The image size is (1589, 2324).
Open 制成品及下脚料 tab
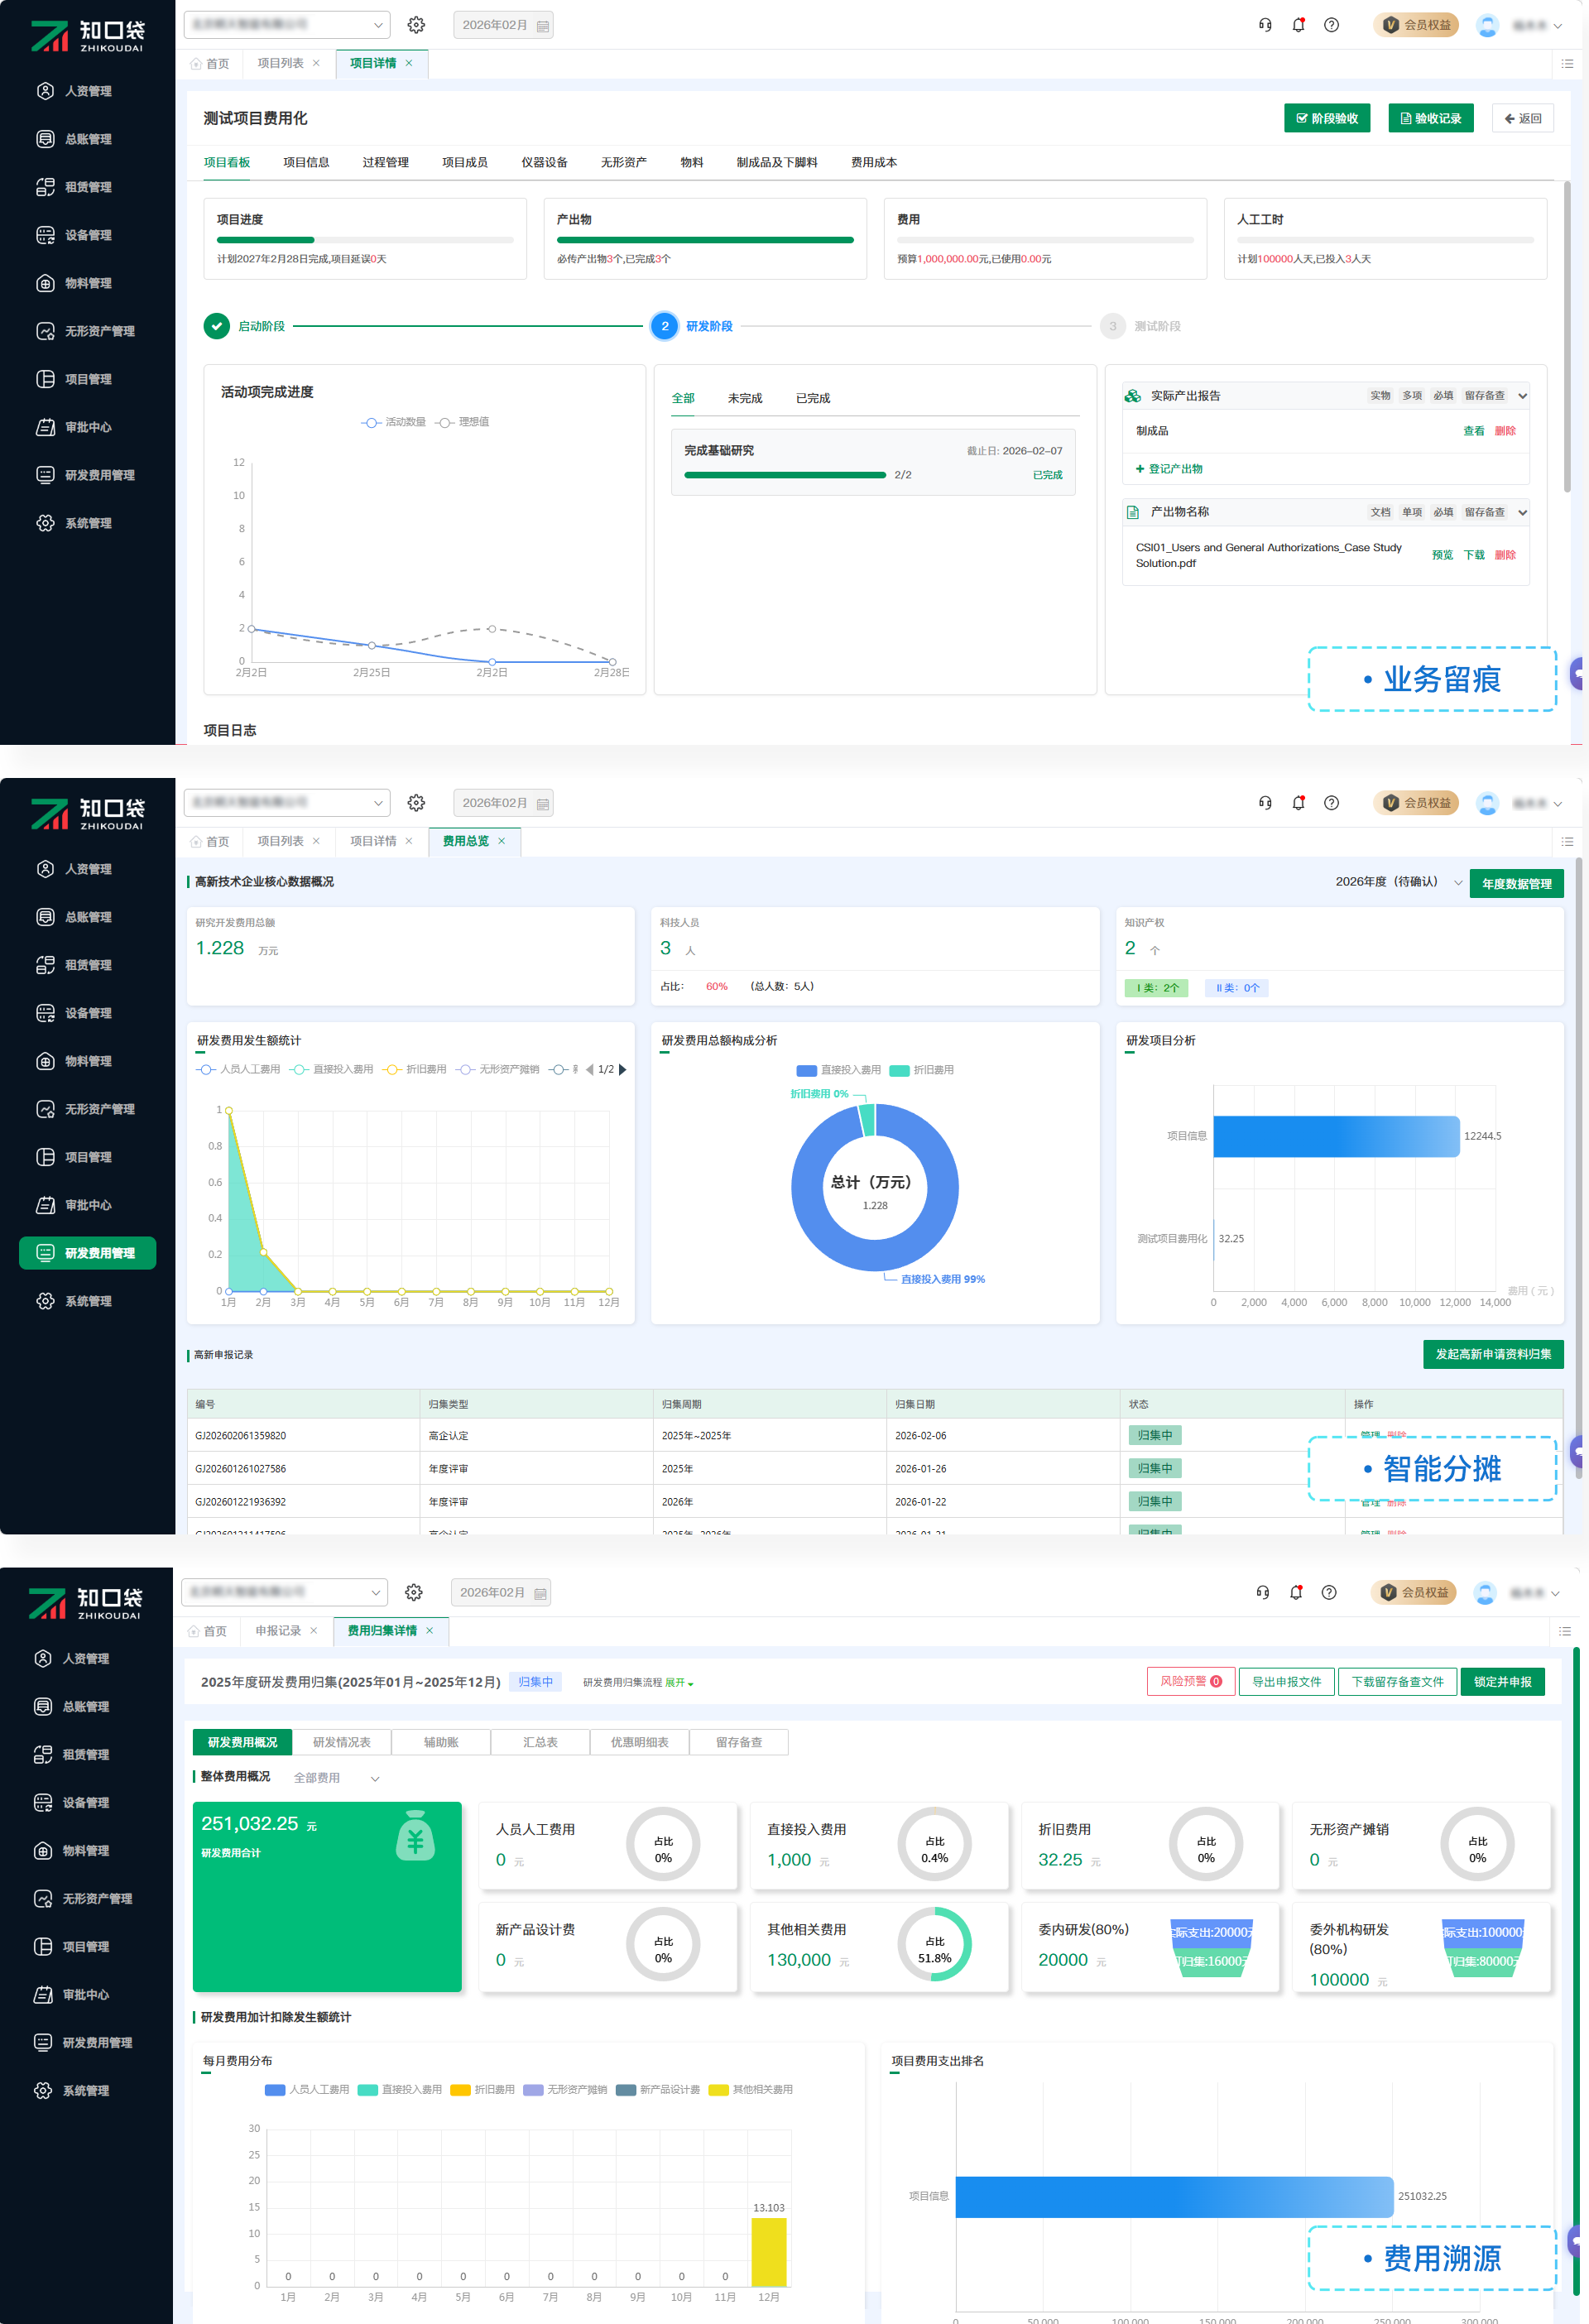(x=777, y=162)
